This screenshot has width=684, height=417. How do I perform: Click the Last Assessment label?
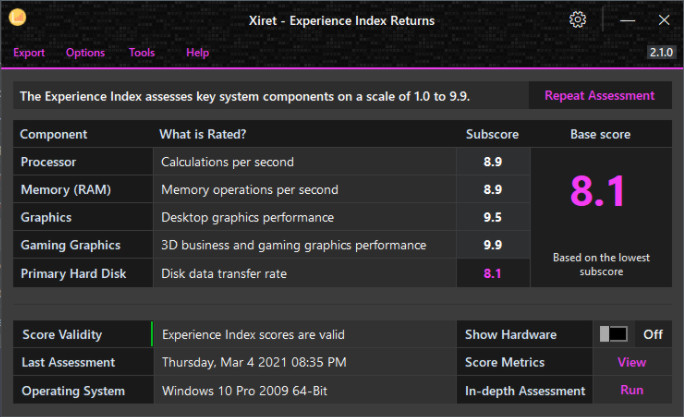tap(68, 362)
